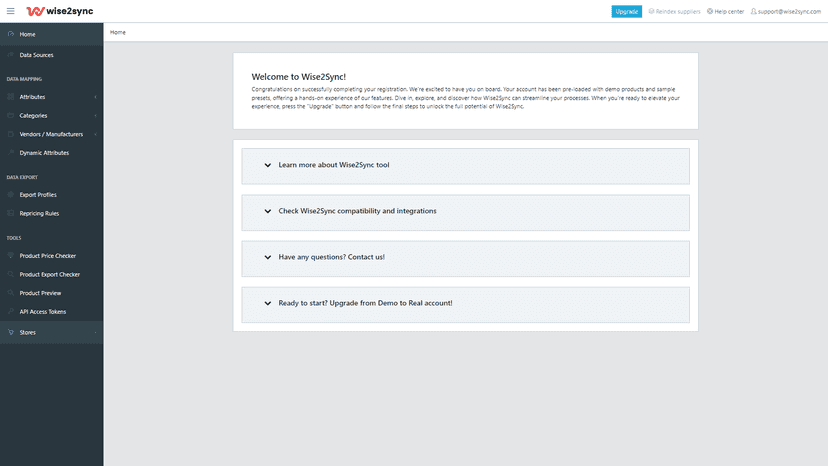Expand the Attributes sidebar submenu arrow
This screenshot has width=828, height=466.
click(x=96, y=97)
